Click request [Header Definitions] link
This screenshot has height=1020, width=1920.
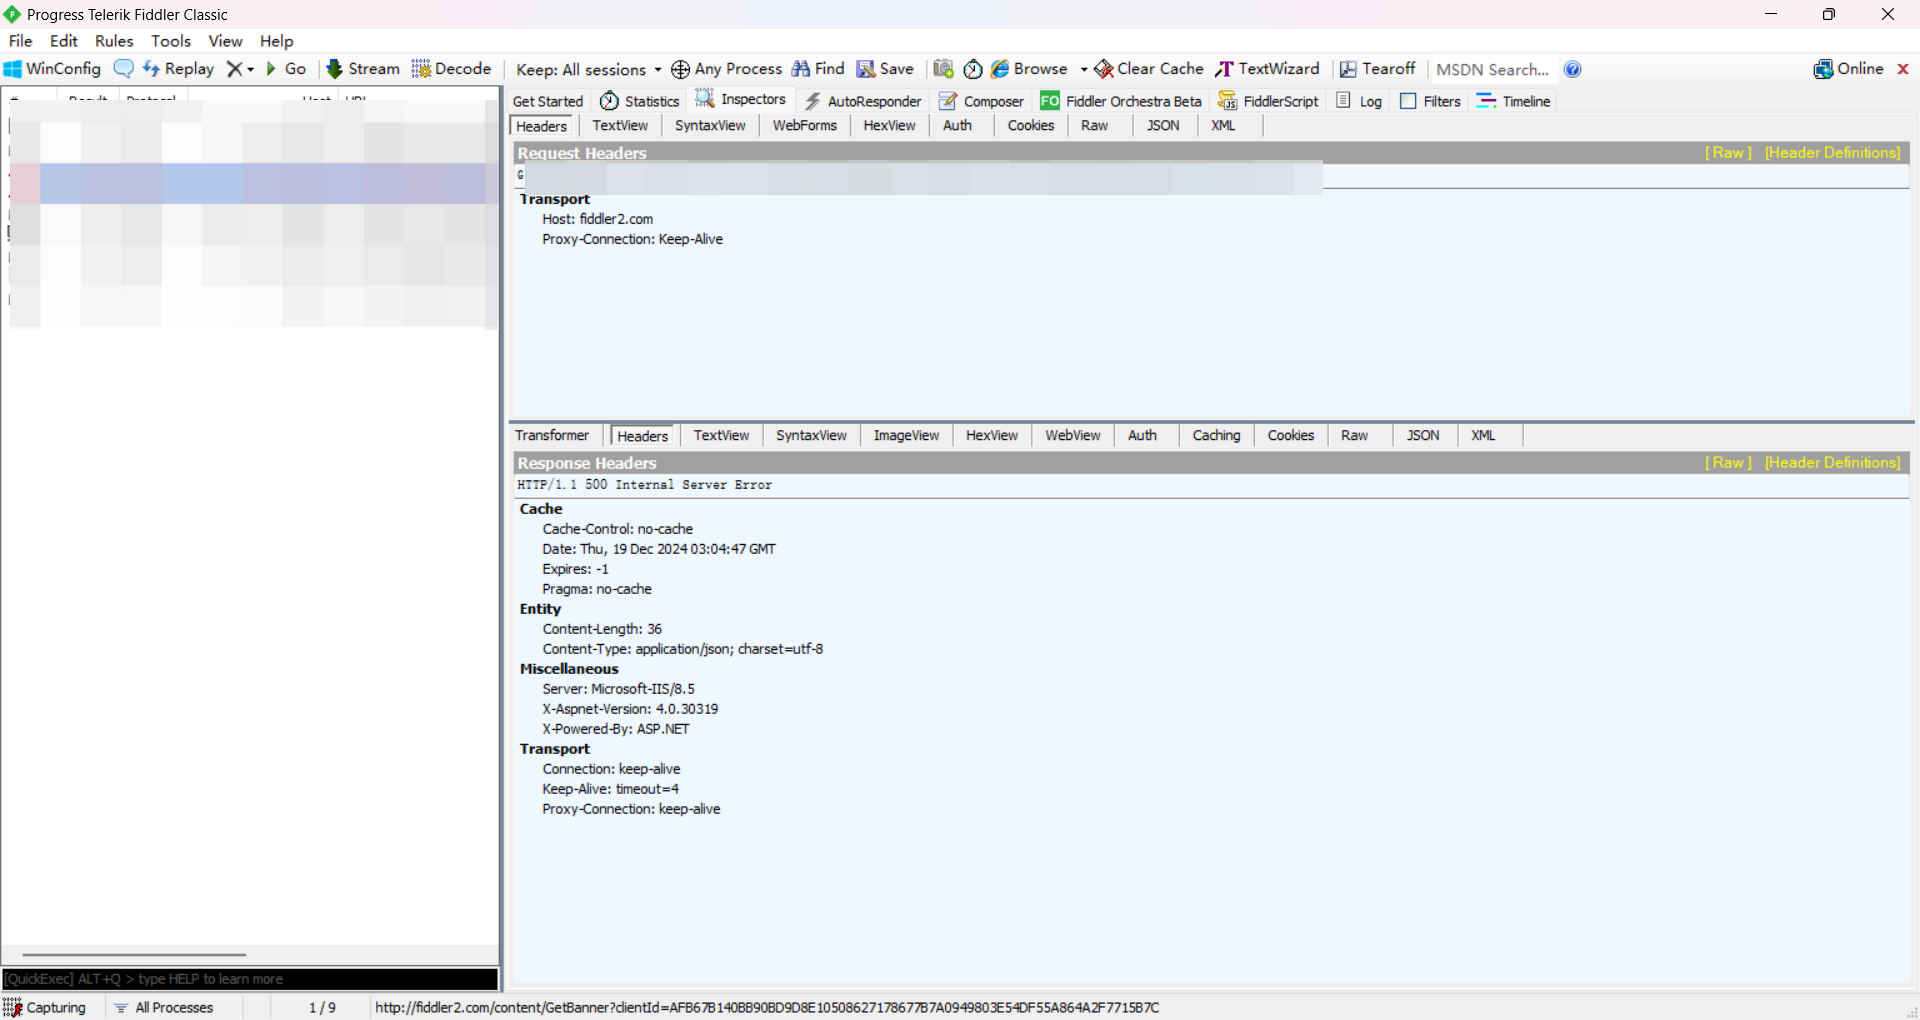[x=1832, y=152]
